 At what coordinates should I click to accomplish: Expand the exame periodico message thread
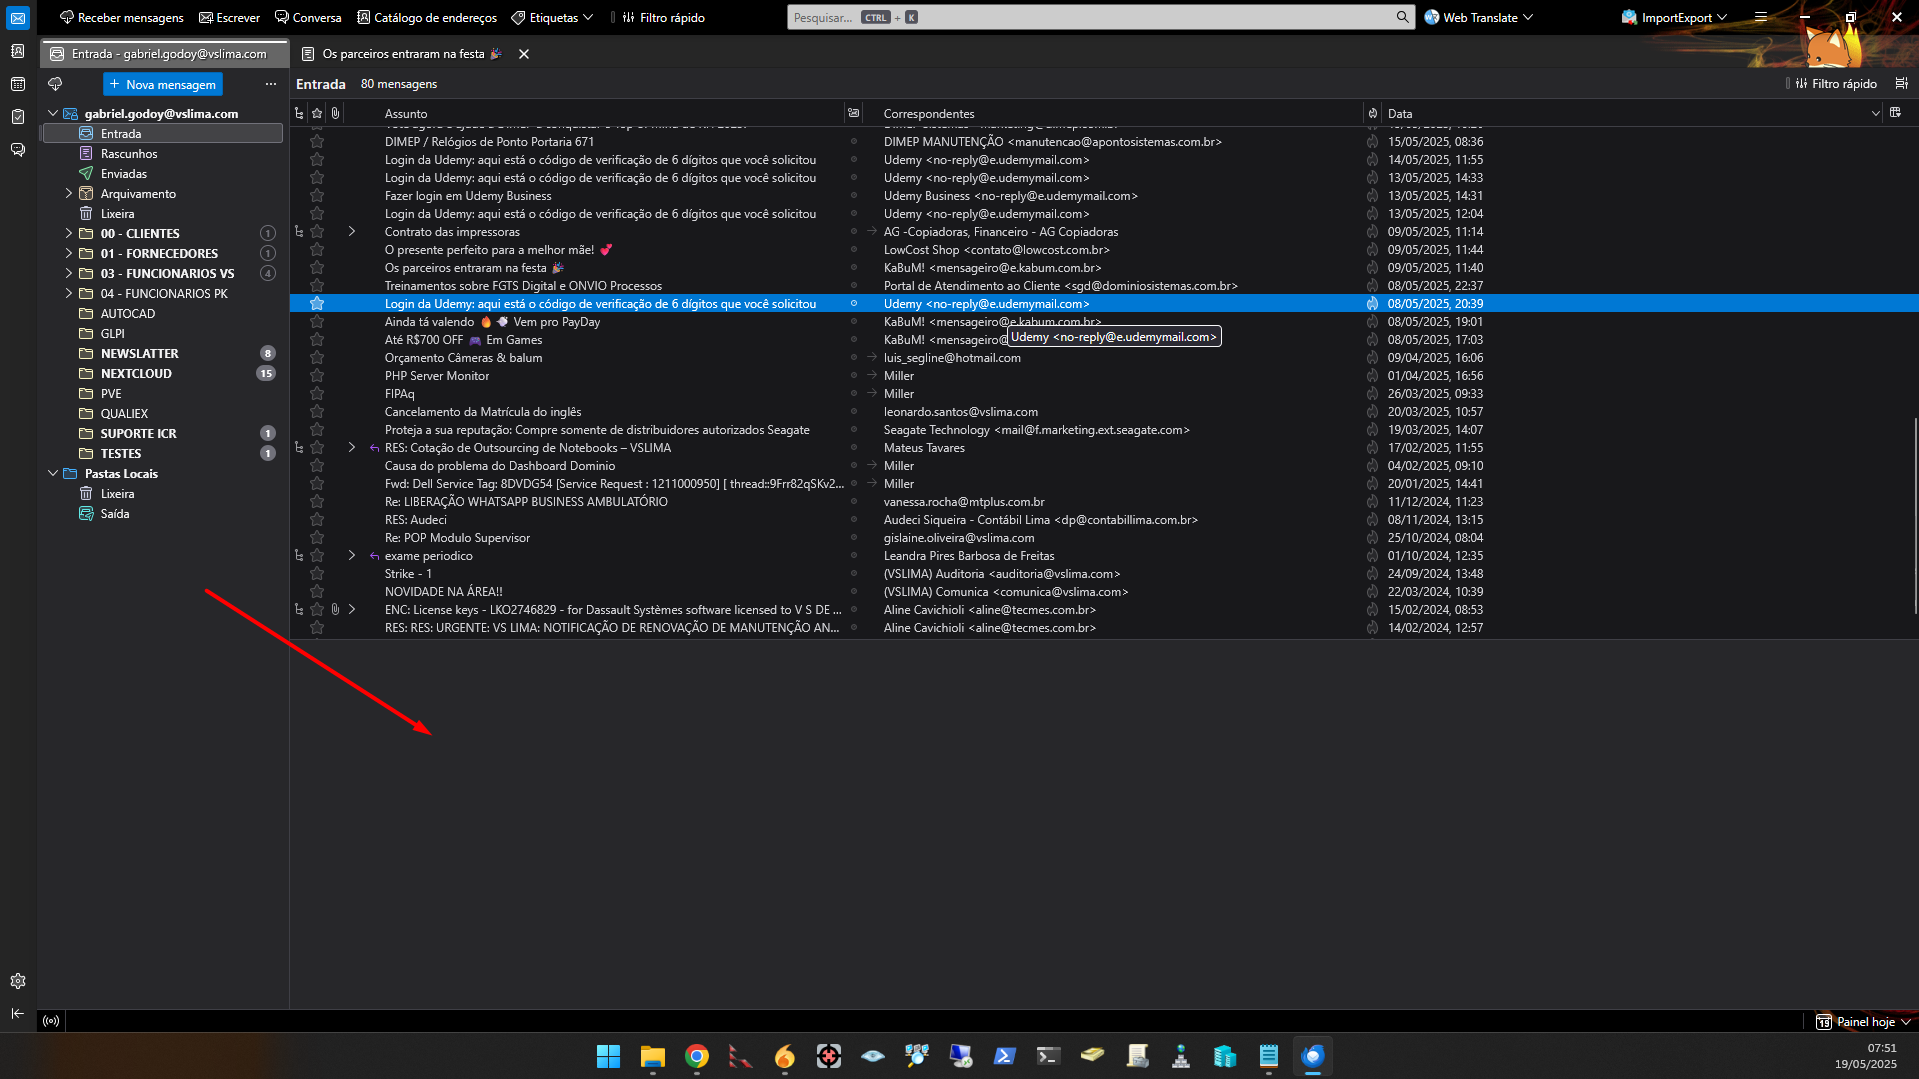tap(352, 556)
